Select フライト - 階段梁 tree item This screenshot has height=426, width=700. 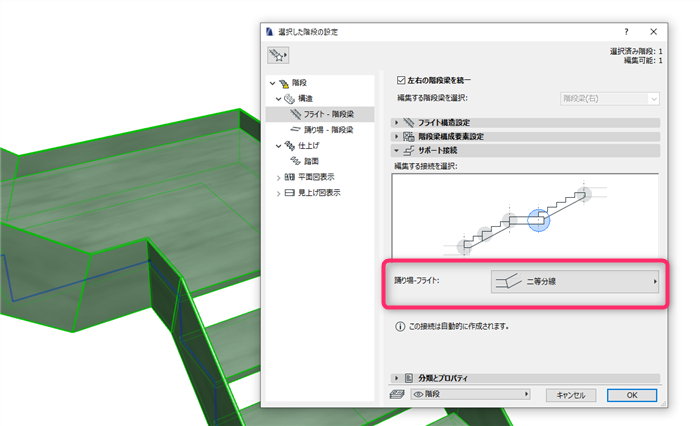pos(320,114)
